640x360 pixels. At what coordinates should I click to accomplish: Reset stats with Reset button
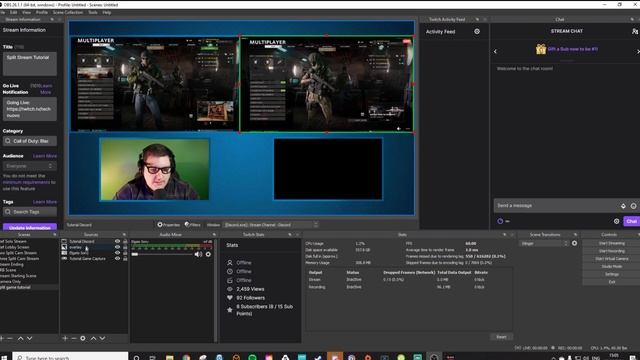(x=501, y=337)
